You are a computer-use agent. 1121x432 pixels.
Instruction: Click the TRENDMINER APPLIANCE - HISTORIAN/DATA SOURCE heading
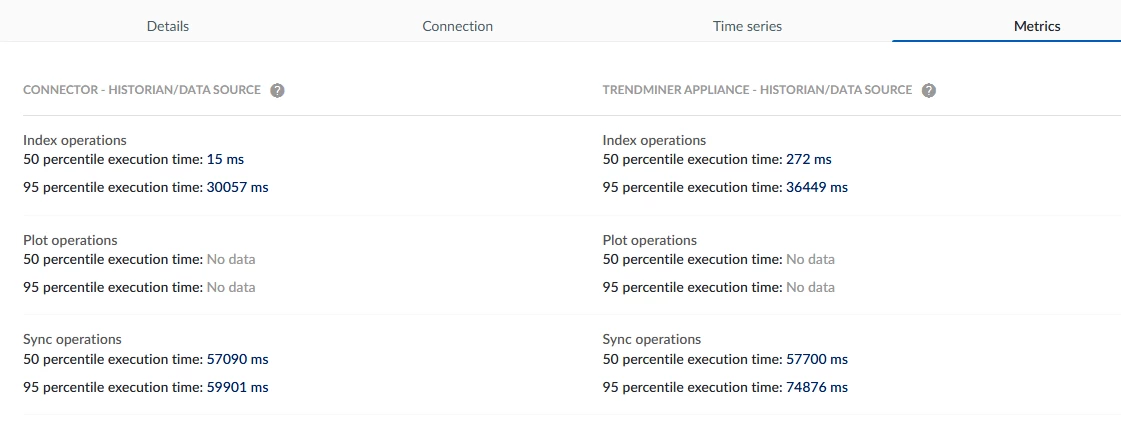tap(757, 90)
